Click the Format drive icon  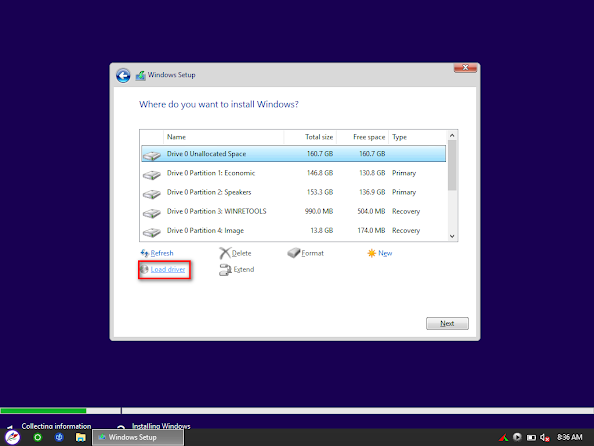click(x=294, y=253)
